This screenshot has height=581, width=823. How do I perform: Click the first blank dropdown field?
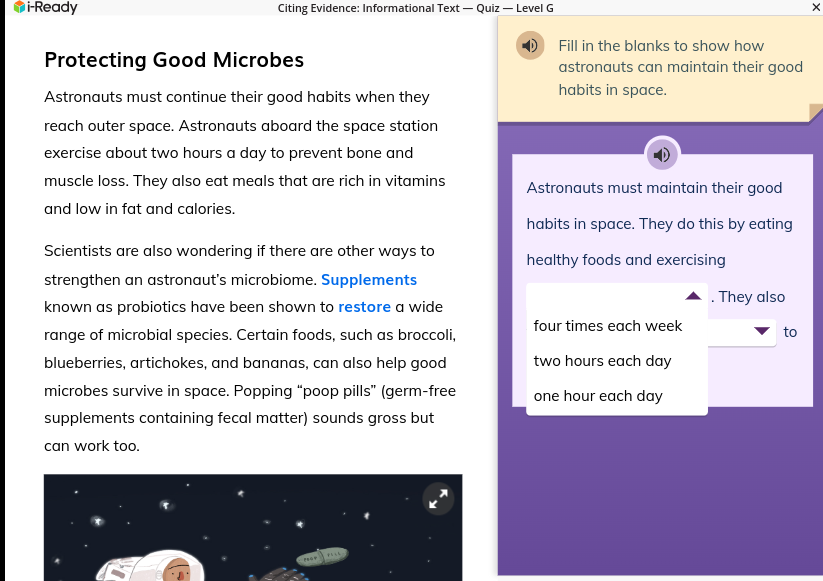point(617,296)
